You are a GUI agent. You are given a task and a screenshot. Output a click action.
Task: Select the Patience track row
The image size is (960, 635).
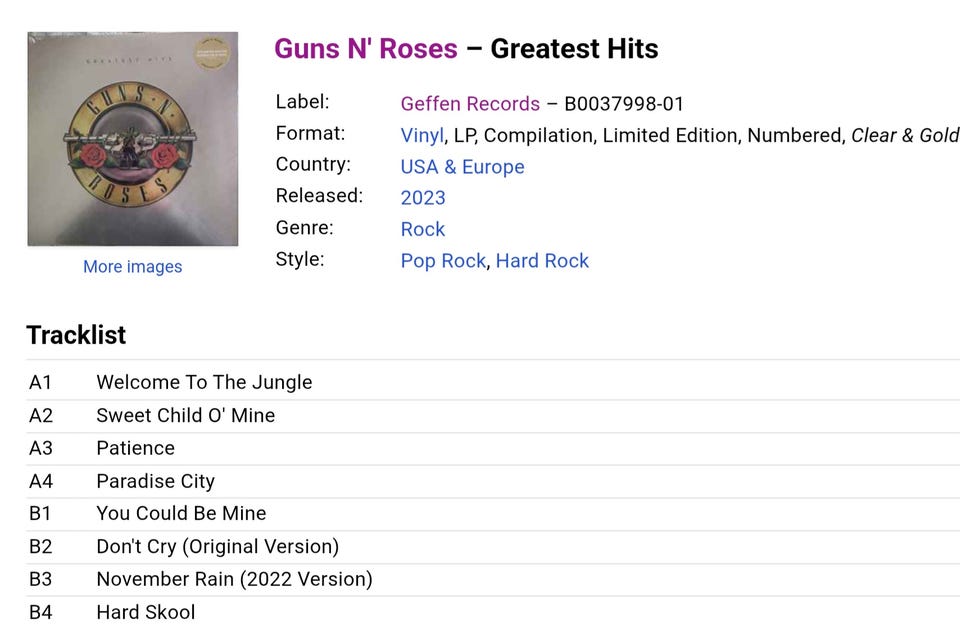(493, 448)
